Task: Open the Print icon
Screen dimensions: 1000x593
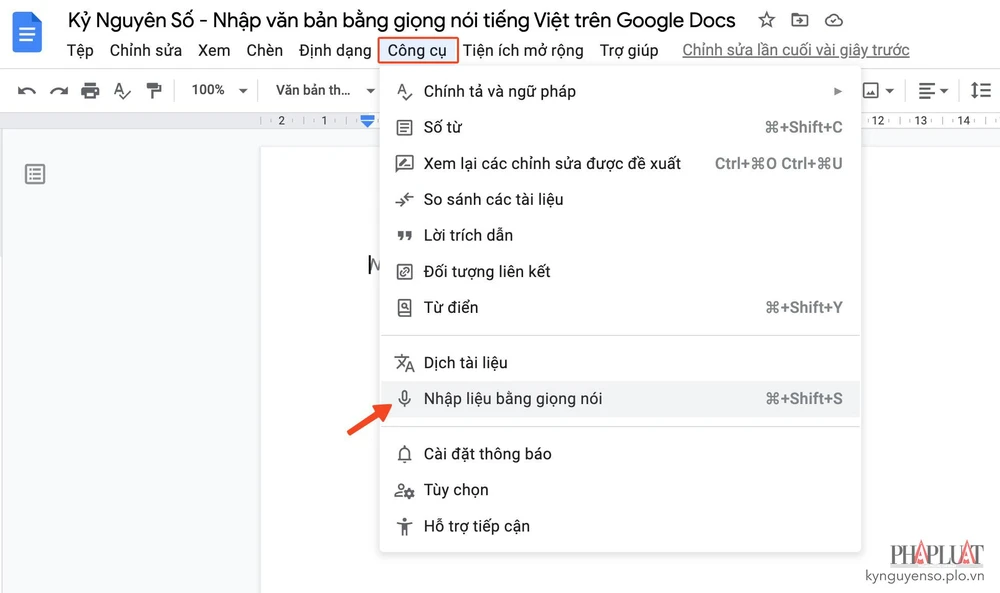Action: click(90, 89)
